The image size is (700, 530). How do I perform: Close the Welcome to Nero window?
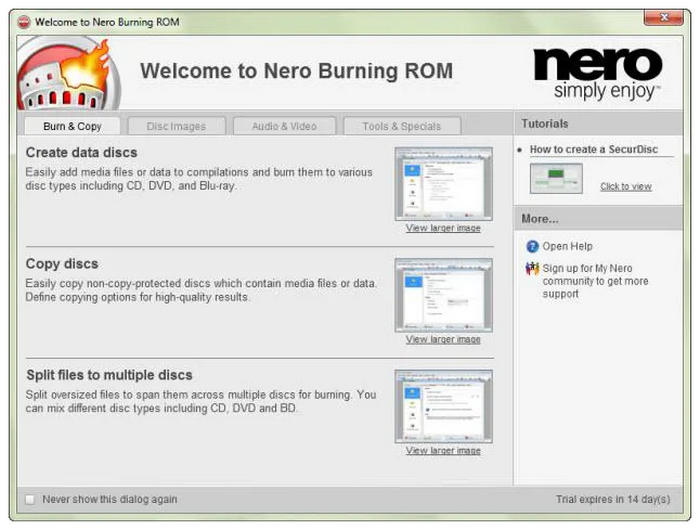(663, 17)
